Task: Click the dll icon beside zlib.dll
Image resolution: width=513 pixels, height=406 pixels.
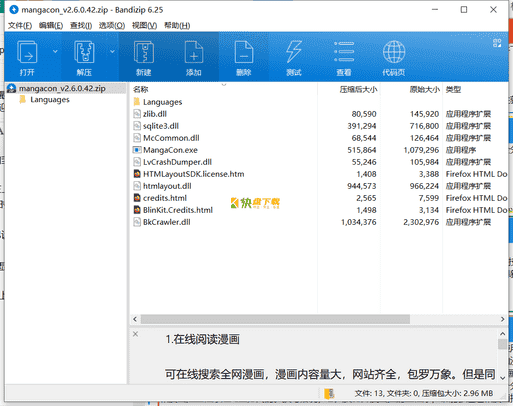Action: tap(137, 114)
